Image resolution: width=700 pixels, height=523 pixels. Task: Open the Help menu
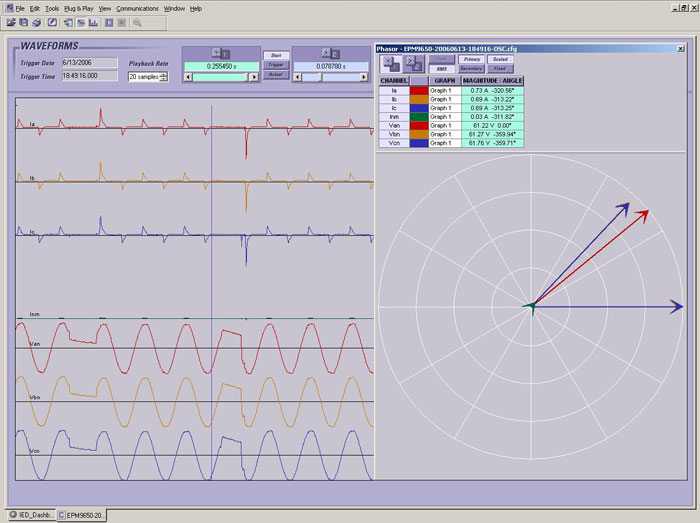tap(196, 8)
